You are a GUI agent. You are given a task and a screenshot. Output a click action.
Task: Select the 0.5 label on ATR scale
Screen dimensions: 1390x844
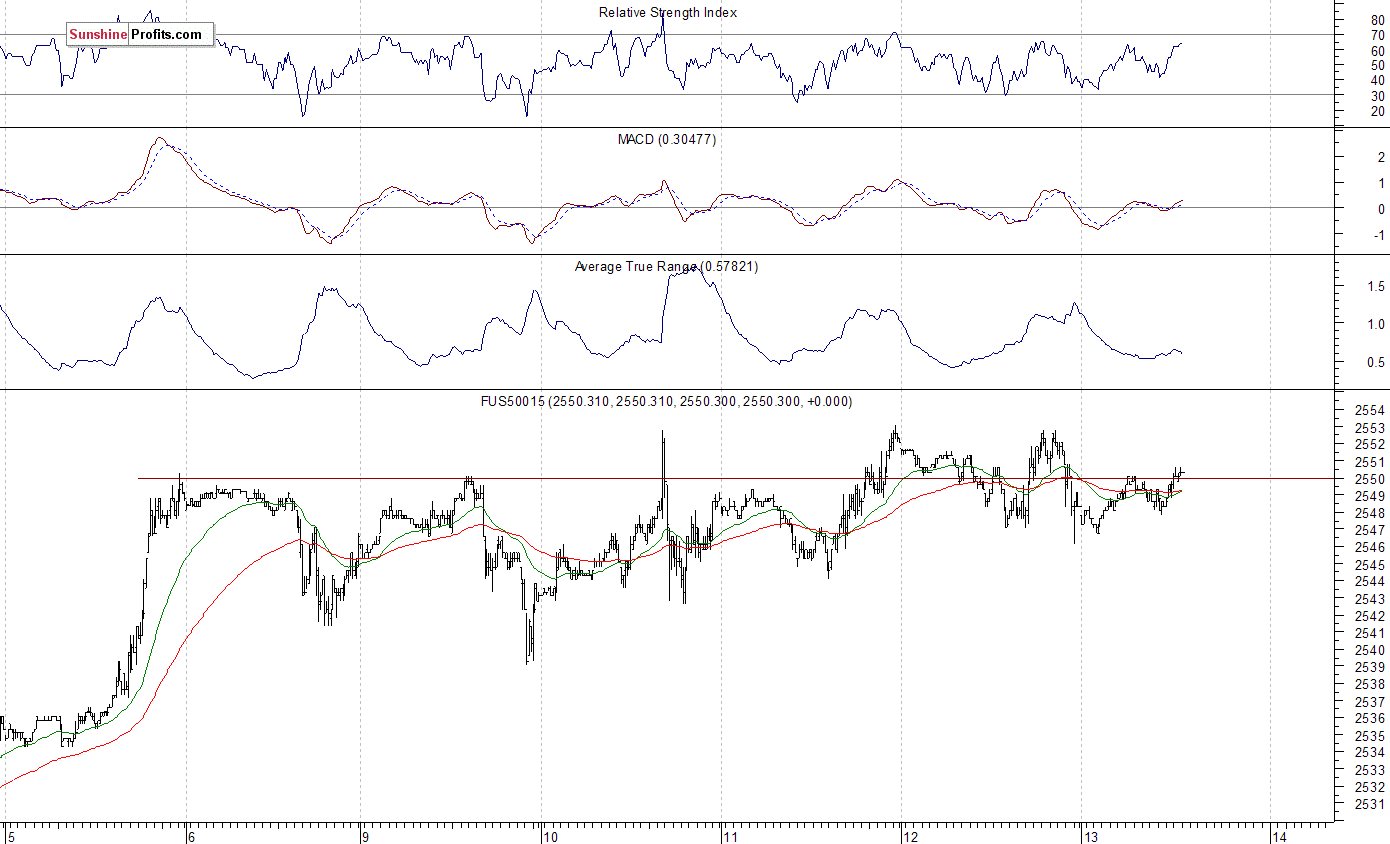pos(1375,362)
